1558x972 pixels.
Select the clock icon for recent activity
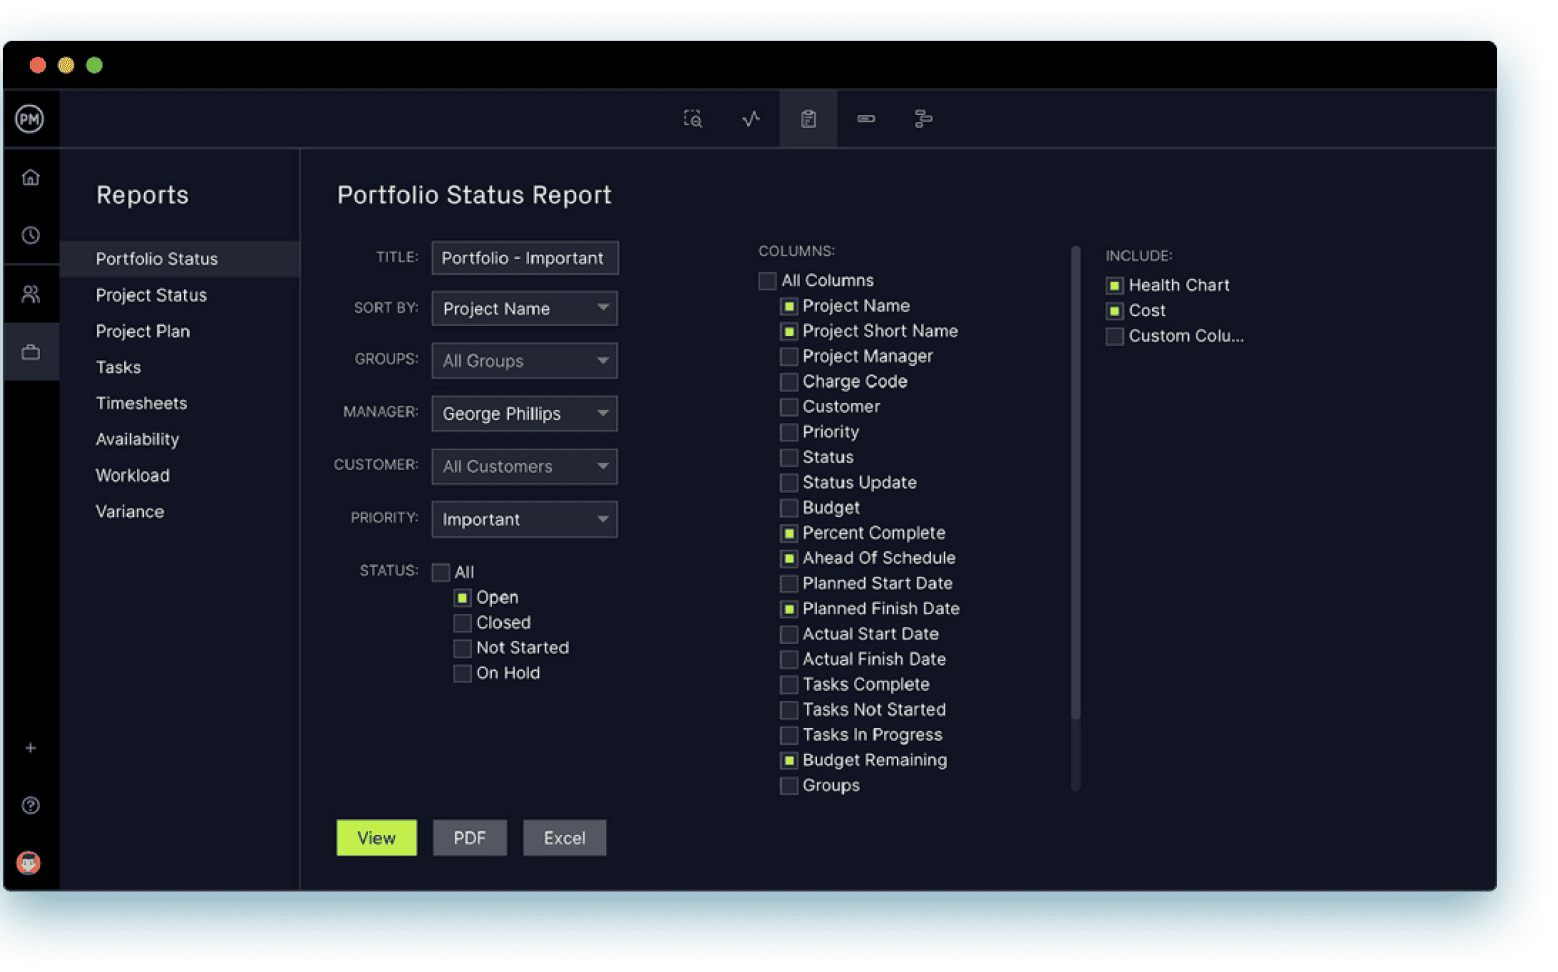pyautogui.click(x=30, y=235)
